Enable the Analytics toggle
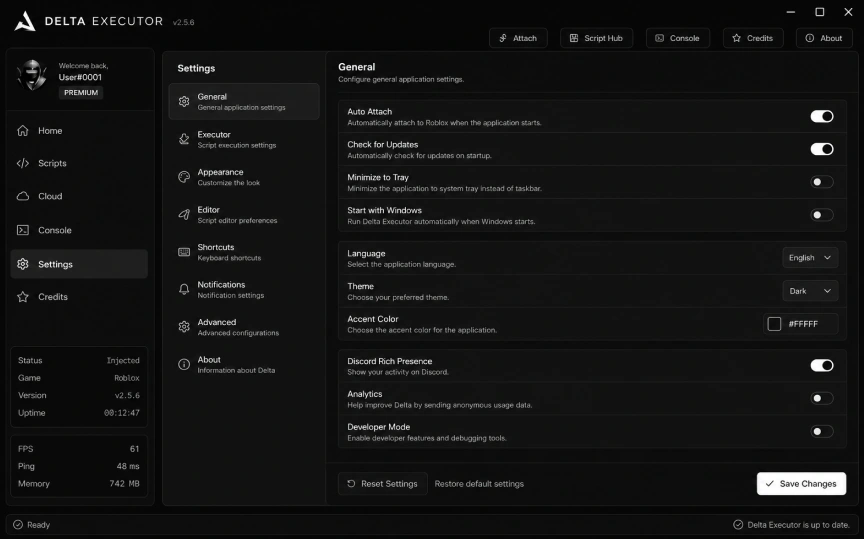The height and width of the screenshot is (539, 864). click(x=822, y=398)
